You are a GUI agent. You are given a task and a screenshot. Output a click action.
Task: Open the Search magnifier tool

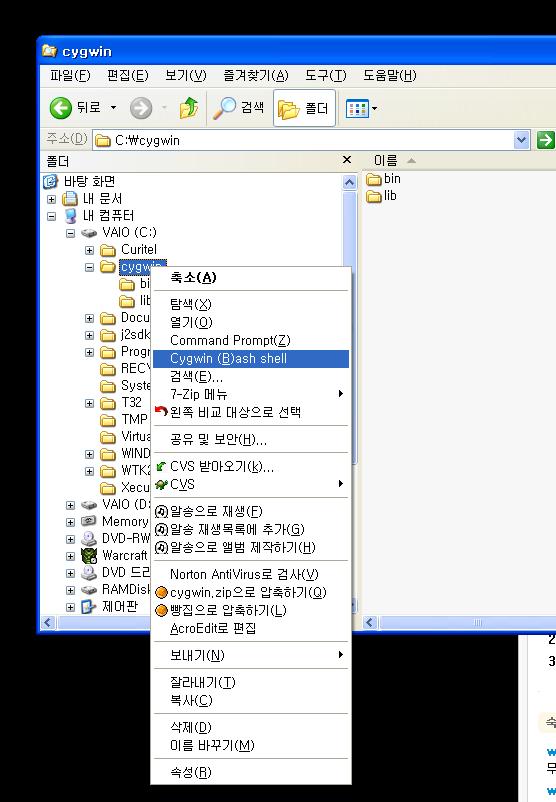[224, 108]
